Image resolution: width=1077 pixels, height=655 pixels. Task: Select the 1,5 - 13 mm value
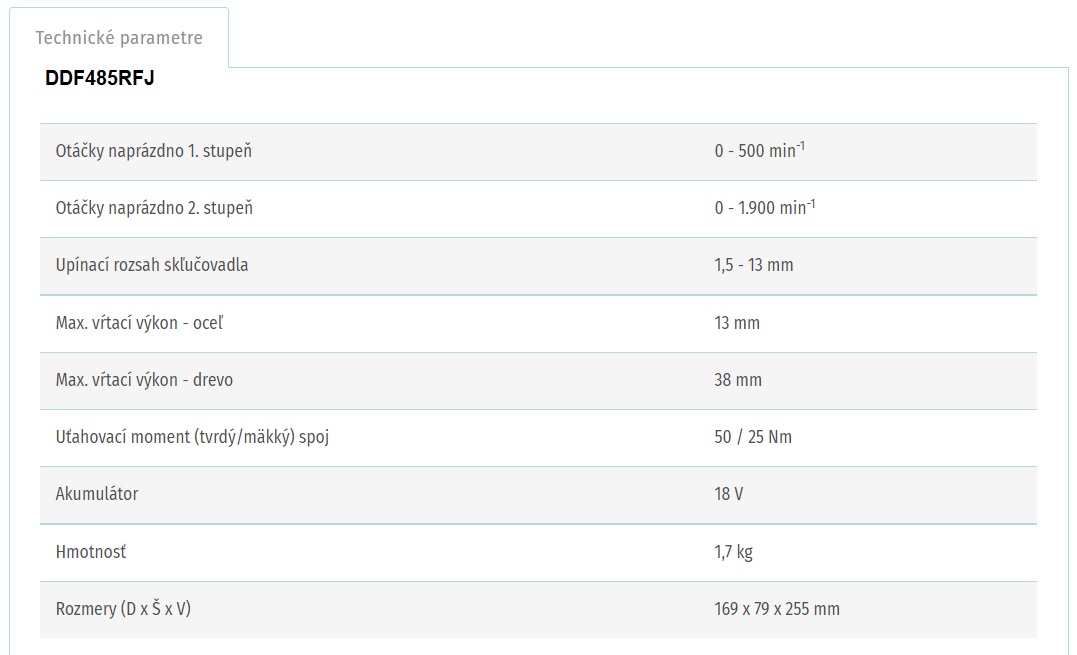click(x=753, y=265)
